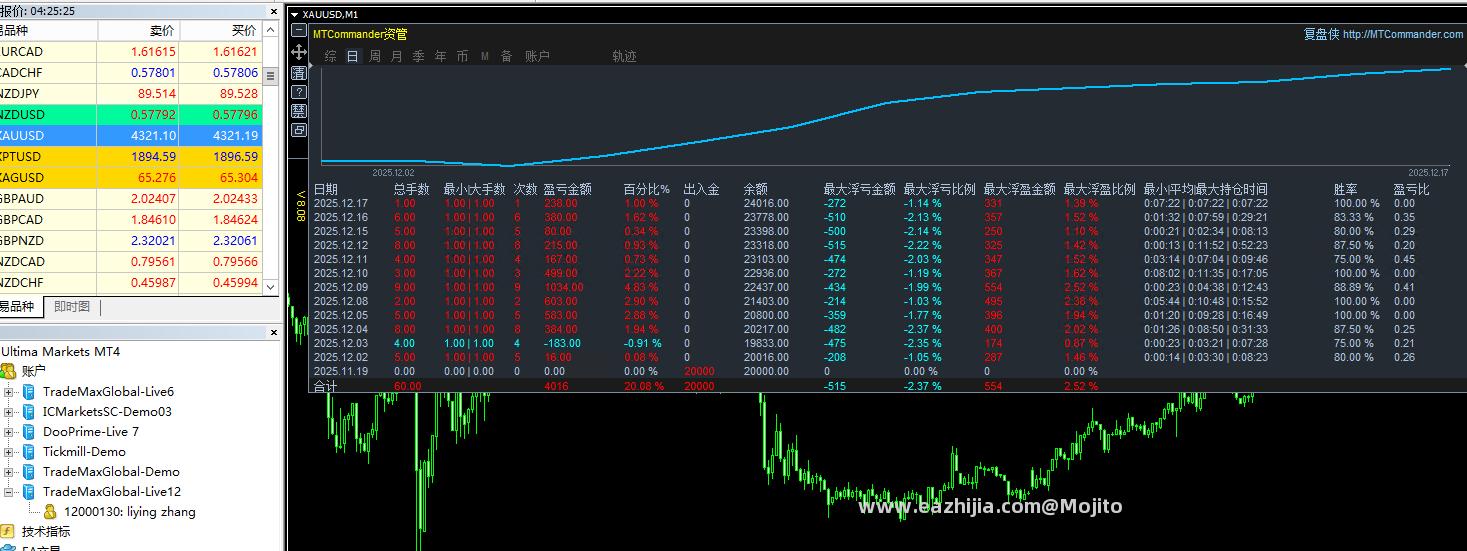Screen dimensions: 1467x551
Task: Open the 轨迹 track tab
Action: pyautogui.click(x=624, y=57)
